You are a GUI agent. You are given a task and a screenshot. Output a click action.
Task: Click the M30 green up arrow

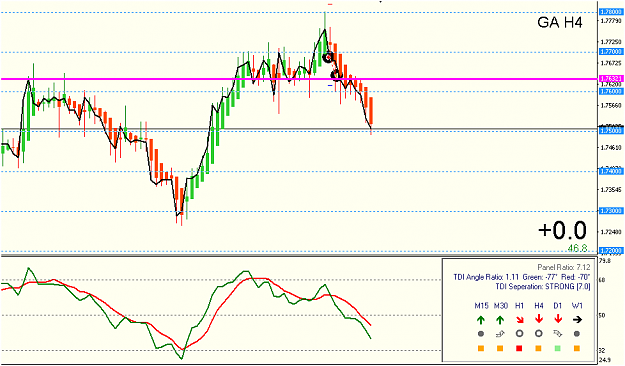(500, 319)
